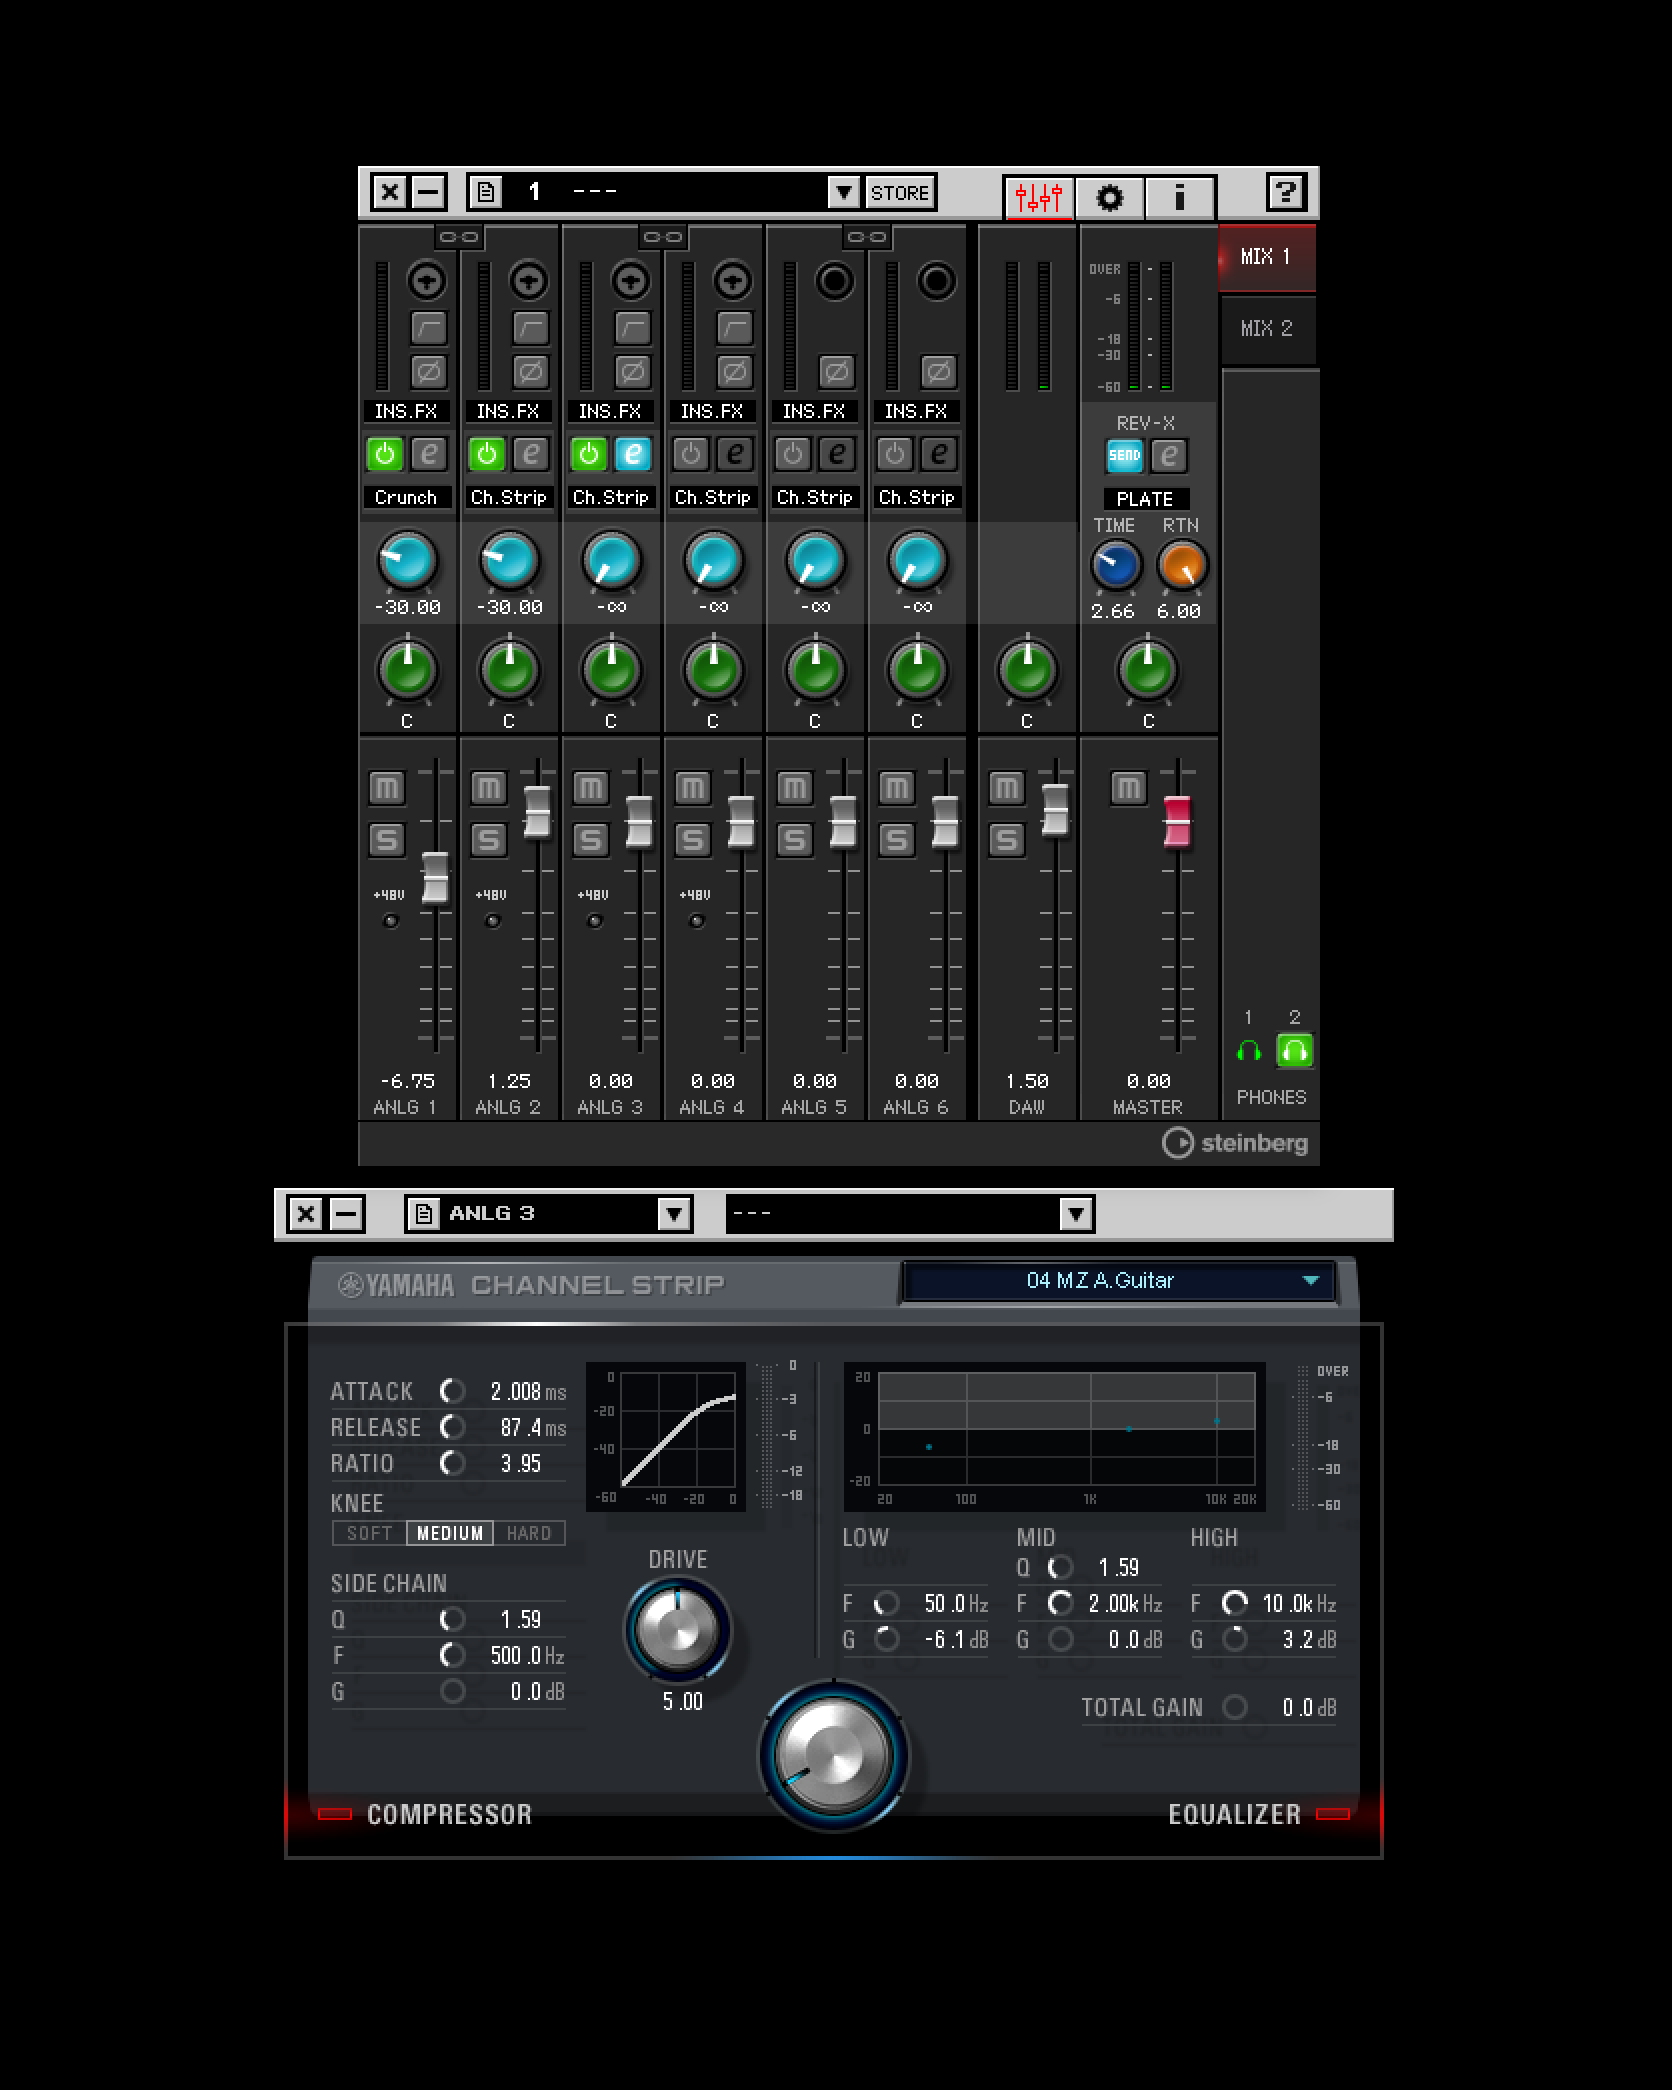Screen dimensions: 1672x2090
Task: Toggle the REV-X SEND button
Action: point(1125,456)
